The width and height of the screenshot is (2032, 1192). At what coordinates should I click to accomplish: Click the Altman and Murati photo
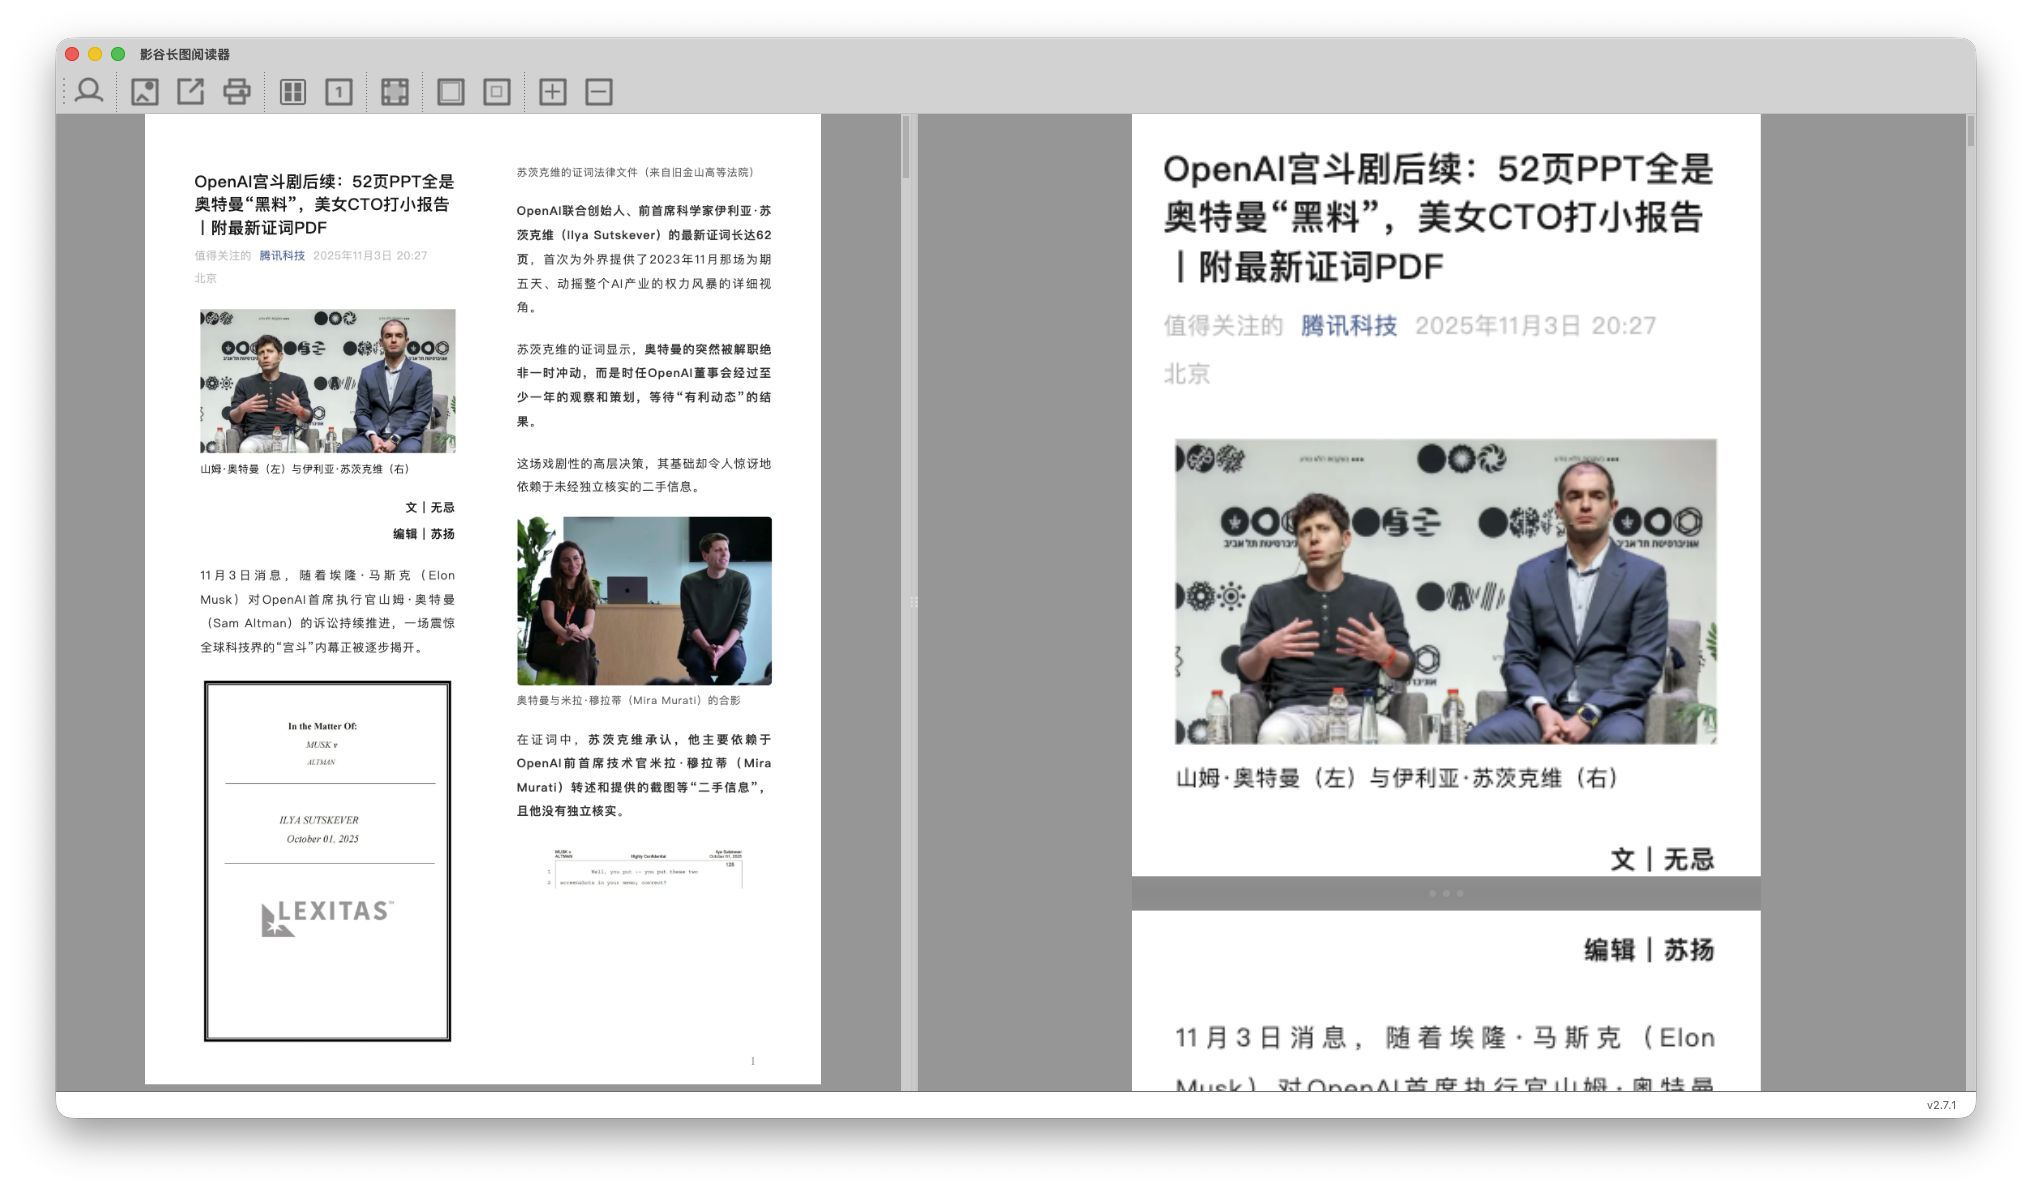click(x=642, y=600)
